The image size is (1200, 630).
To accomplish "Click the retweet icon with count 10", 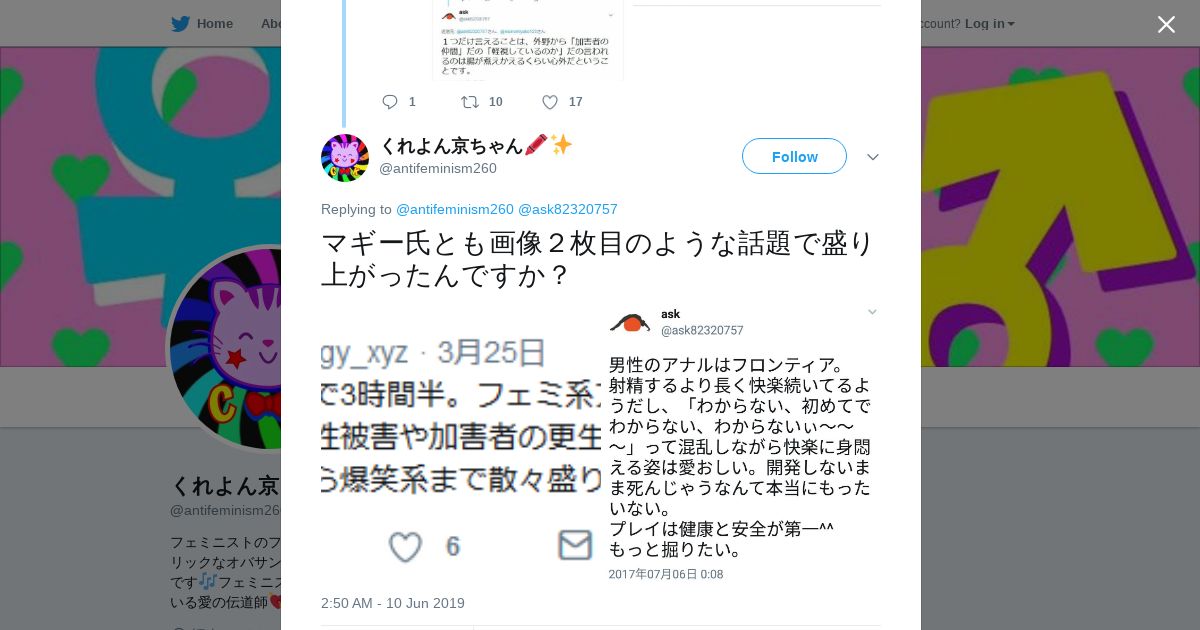I will pos(469,102).
